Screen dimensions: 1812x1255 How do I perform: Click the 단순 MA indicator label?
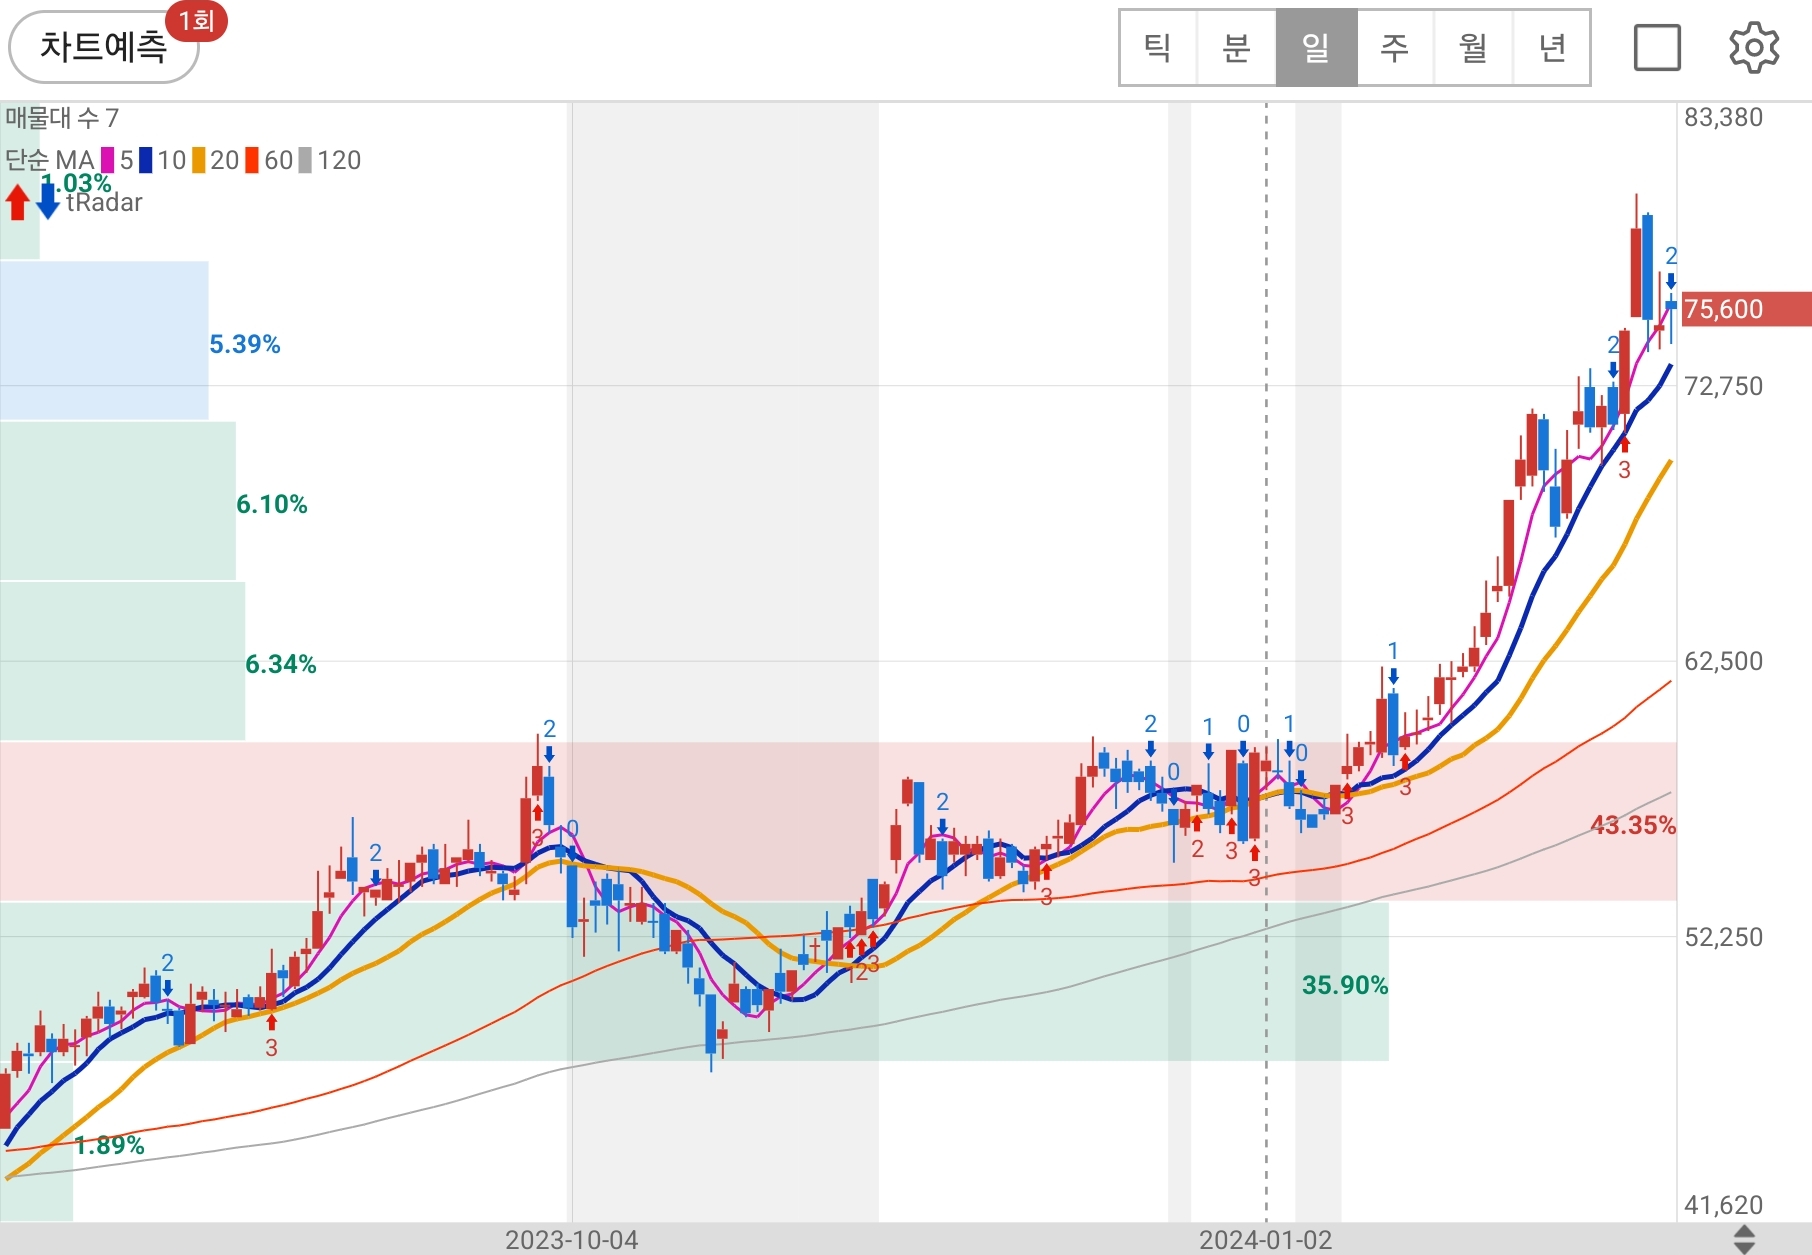(49, 160)
